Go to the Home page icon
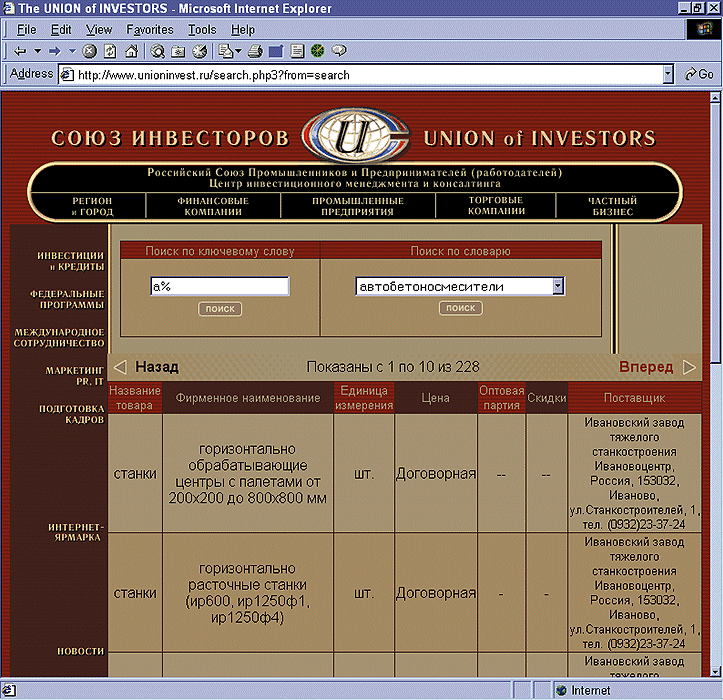The width and height of the screenshot is (723, 700). point(132,51)
